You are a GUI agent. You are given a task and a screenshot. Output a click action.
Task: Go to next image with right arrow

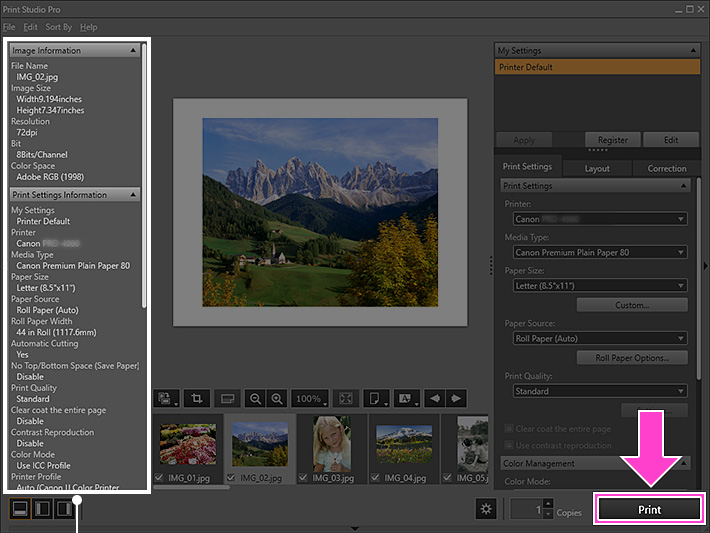457,398
